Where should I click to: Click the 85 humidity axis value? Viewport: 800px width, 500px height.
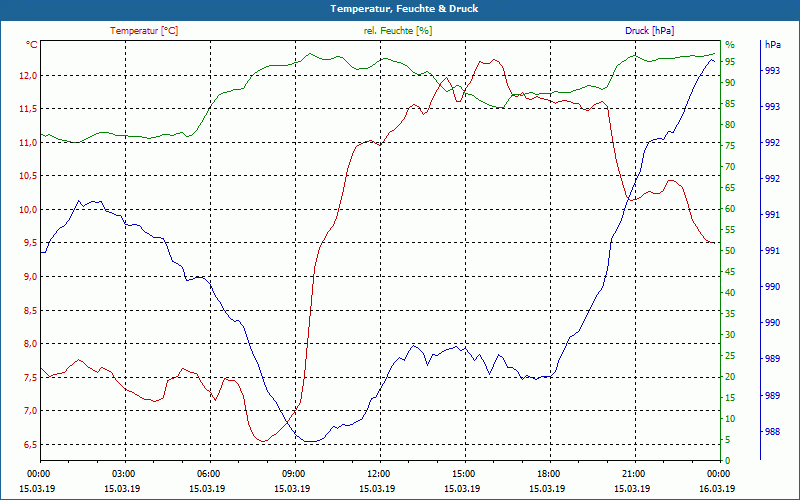(730, 104)
